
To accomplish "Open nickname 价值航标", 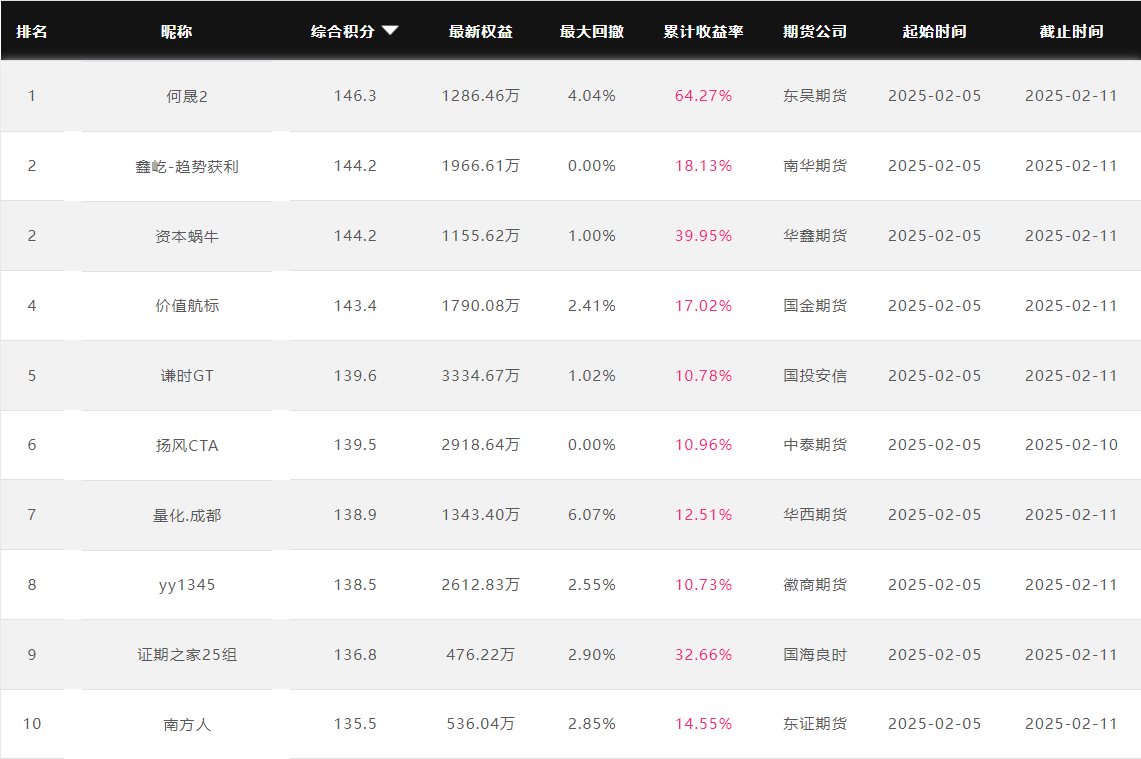I will pyautogui.click(x=187, y=306).
